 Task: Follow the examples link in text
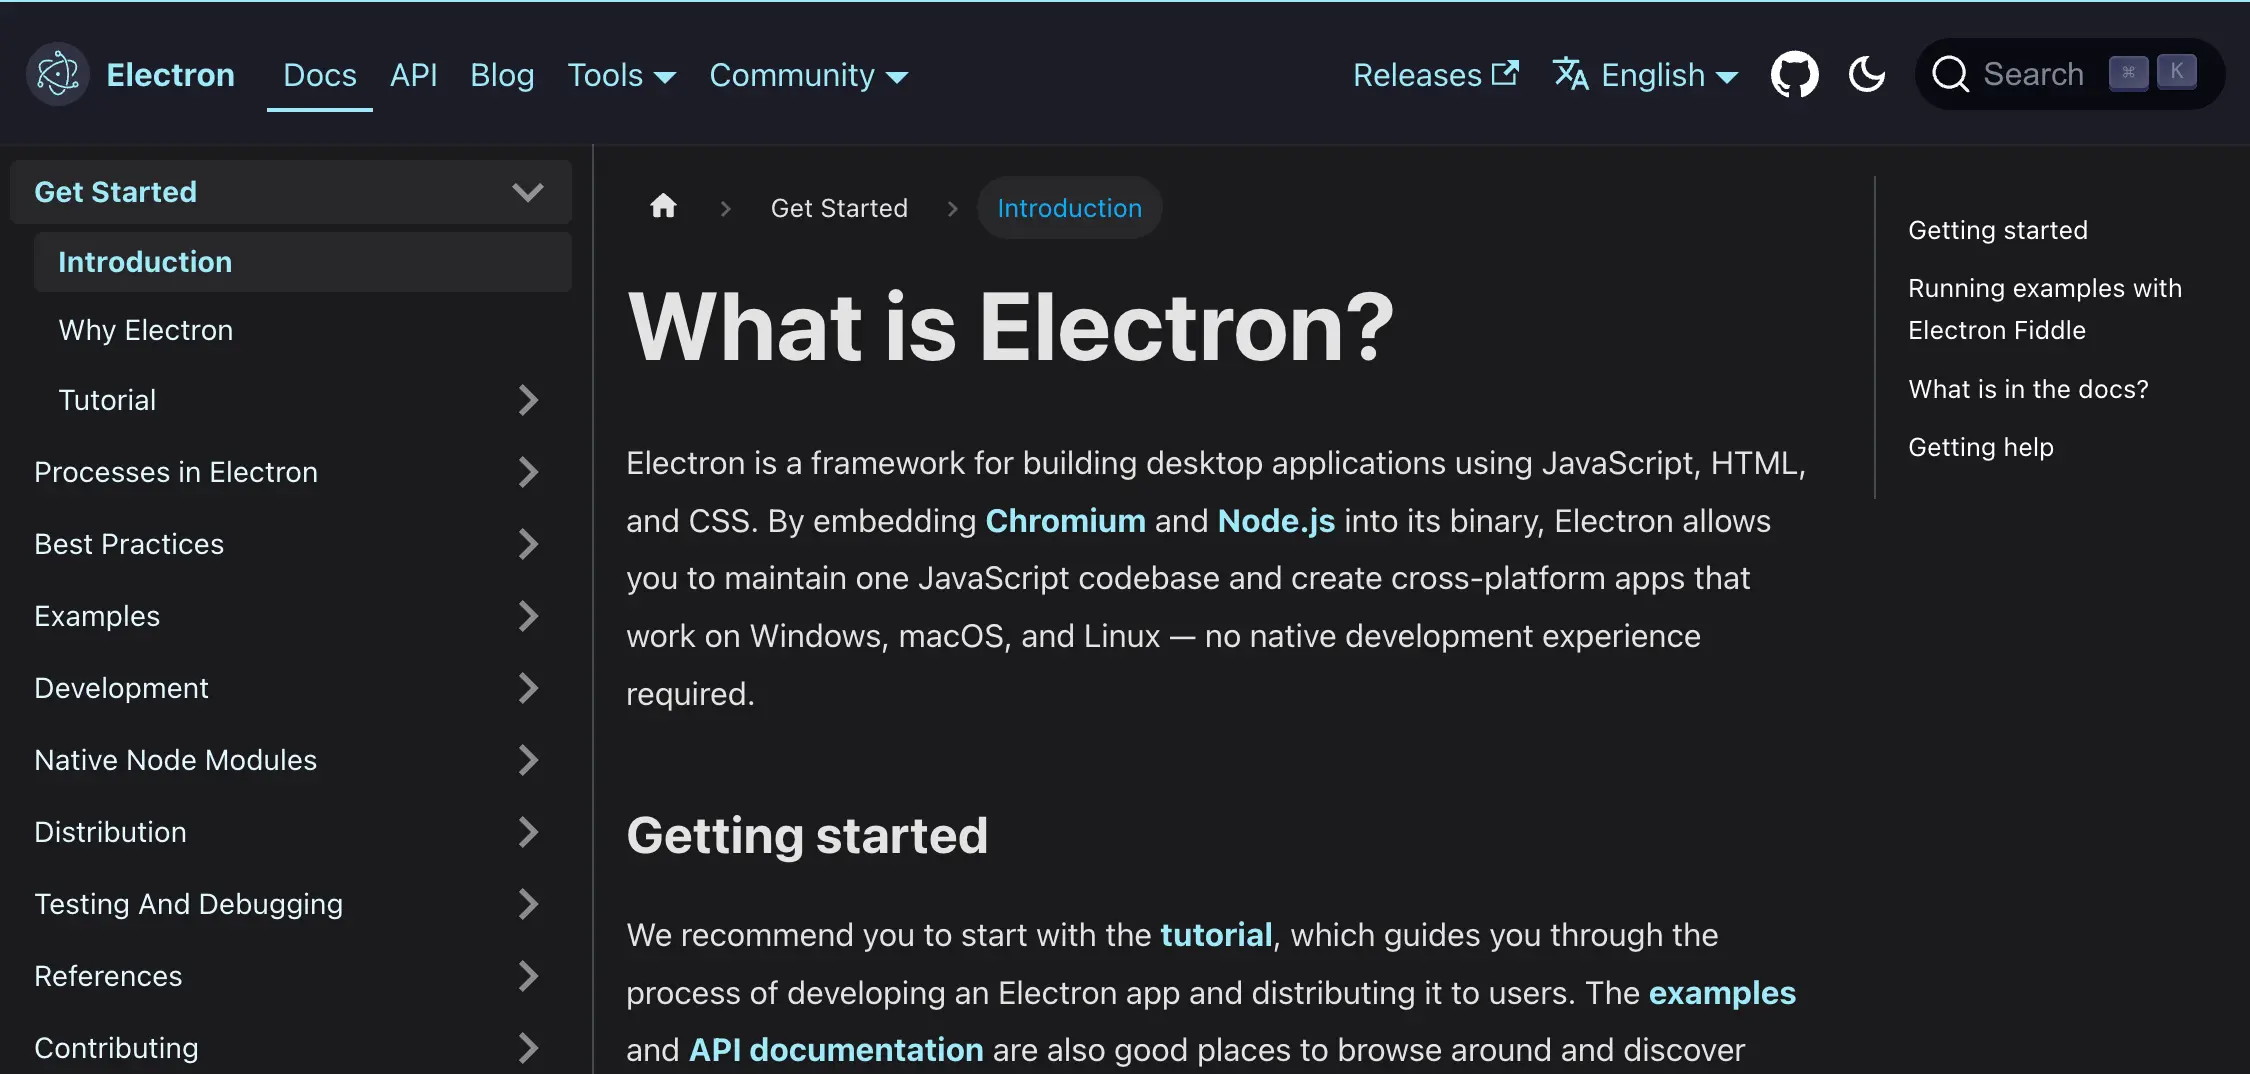pos(1722,993)
